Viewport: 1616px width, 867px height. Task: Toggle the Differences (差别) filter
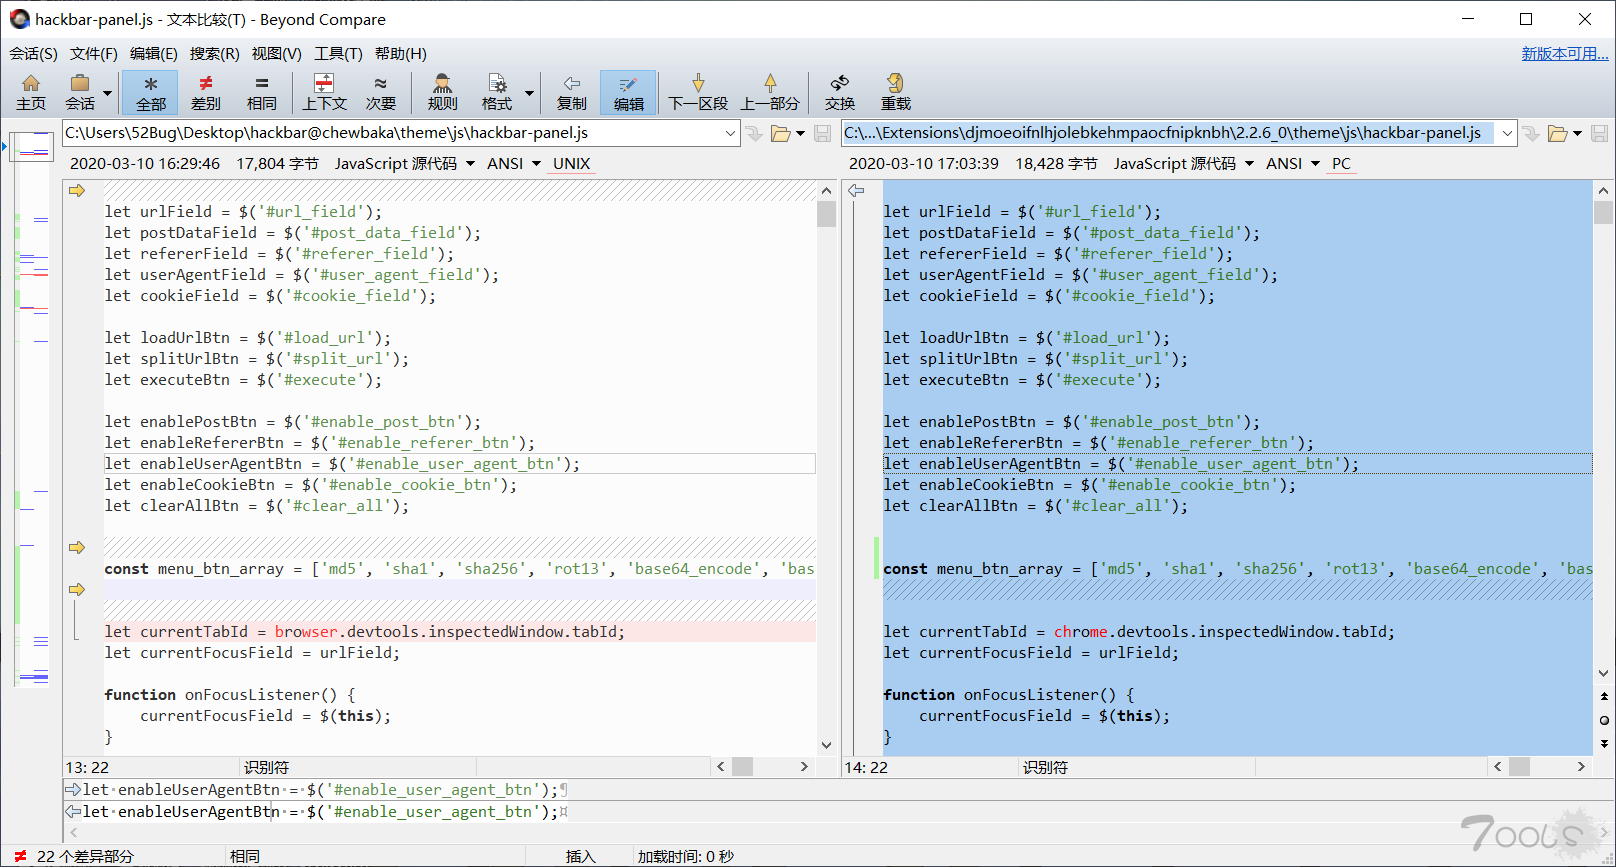[206, 92]
